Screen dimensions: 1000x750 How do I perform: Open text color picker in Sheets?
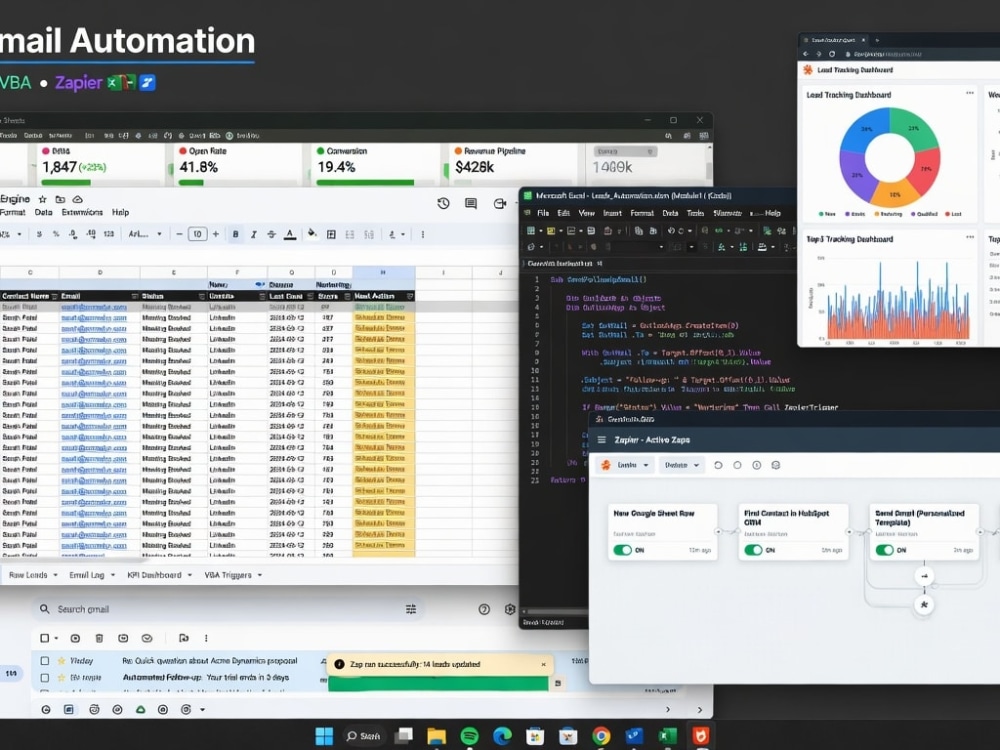290,235
